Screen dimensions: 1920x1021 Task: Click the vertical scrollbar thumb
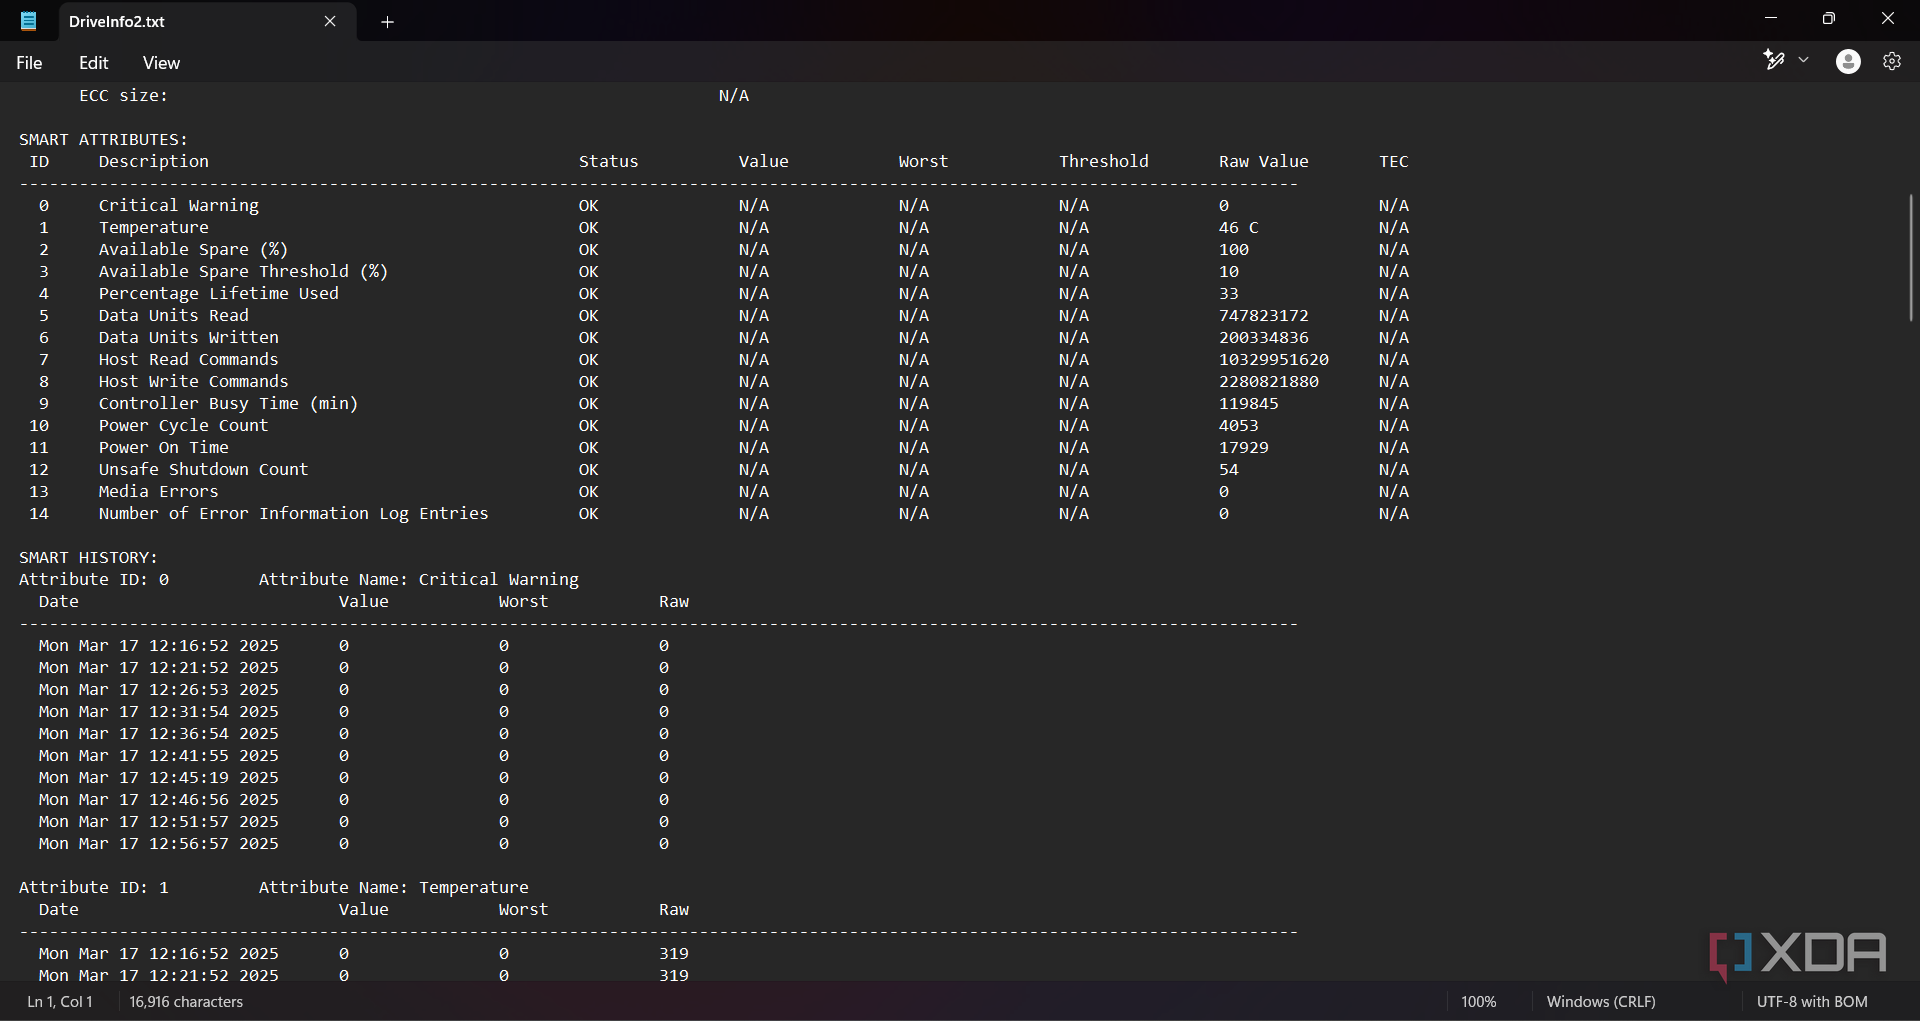(x=1911, y=258)
